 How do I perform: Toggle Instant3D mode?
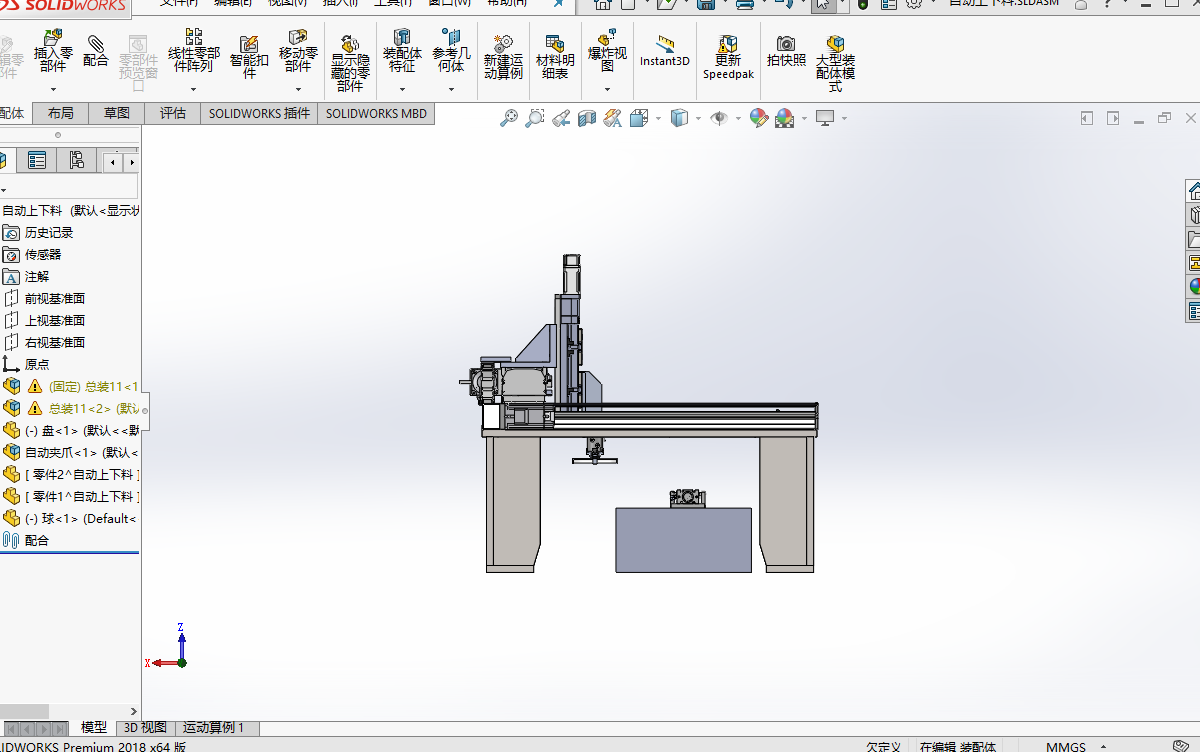tap(665, 51)
